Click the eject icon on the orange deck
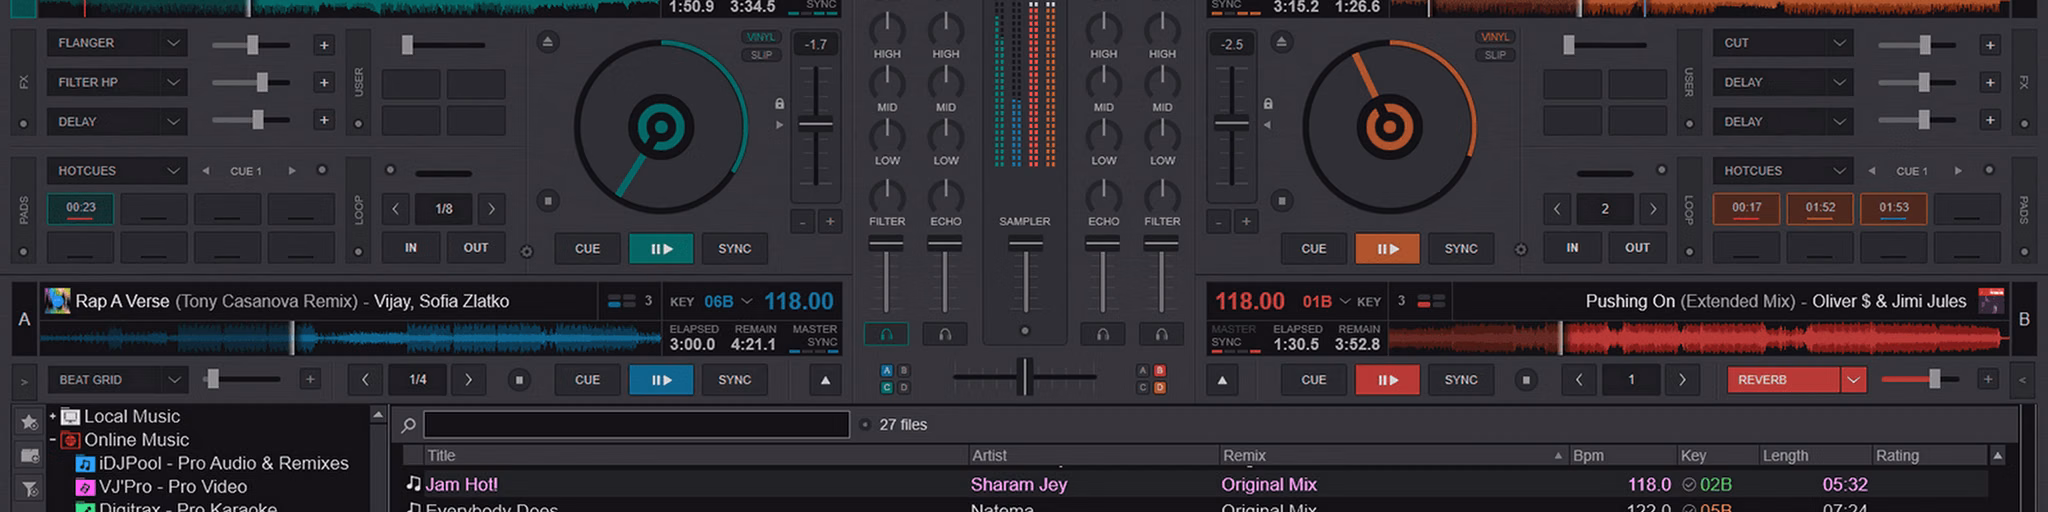The height and width of the screenshot is (512, 2048). [x=1281, y=42]
